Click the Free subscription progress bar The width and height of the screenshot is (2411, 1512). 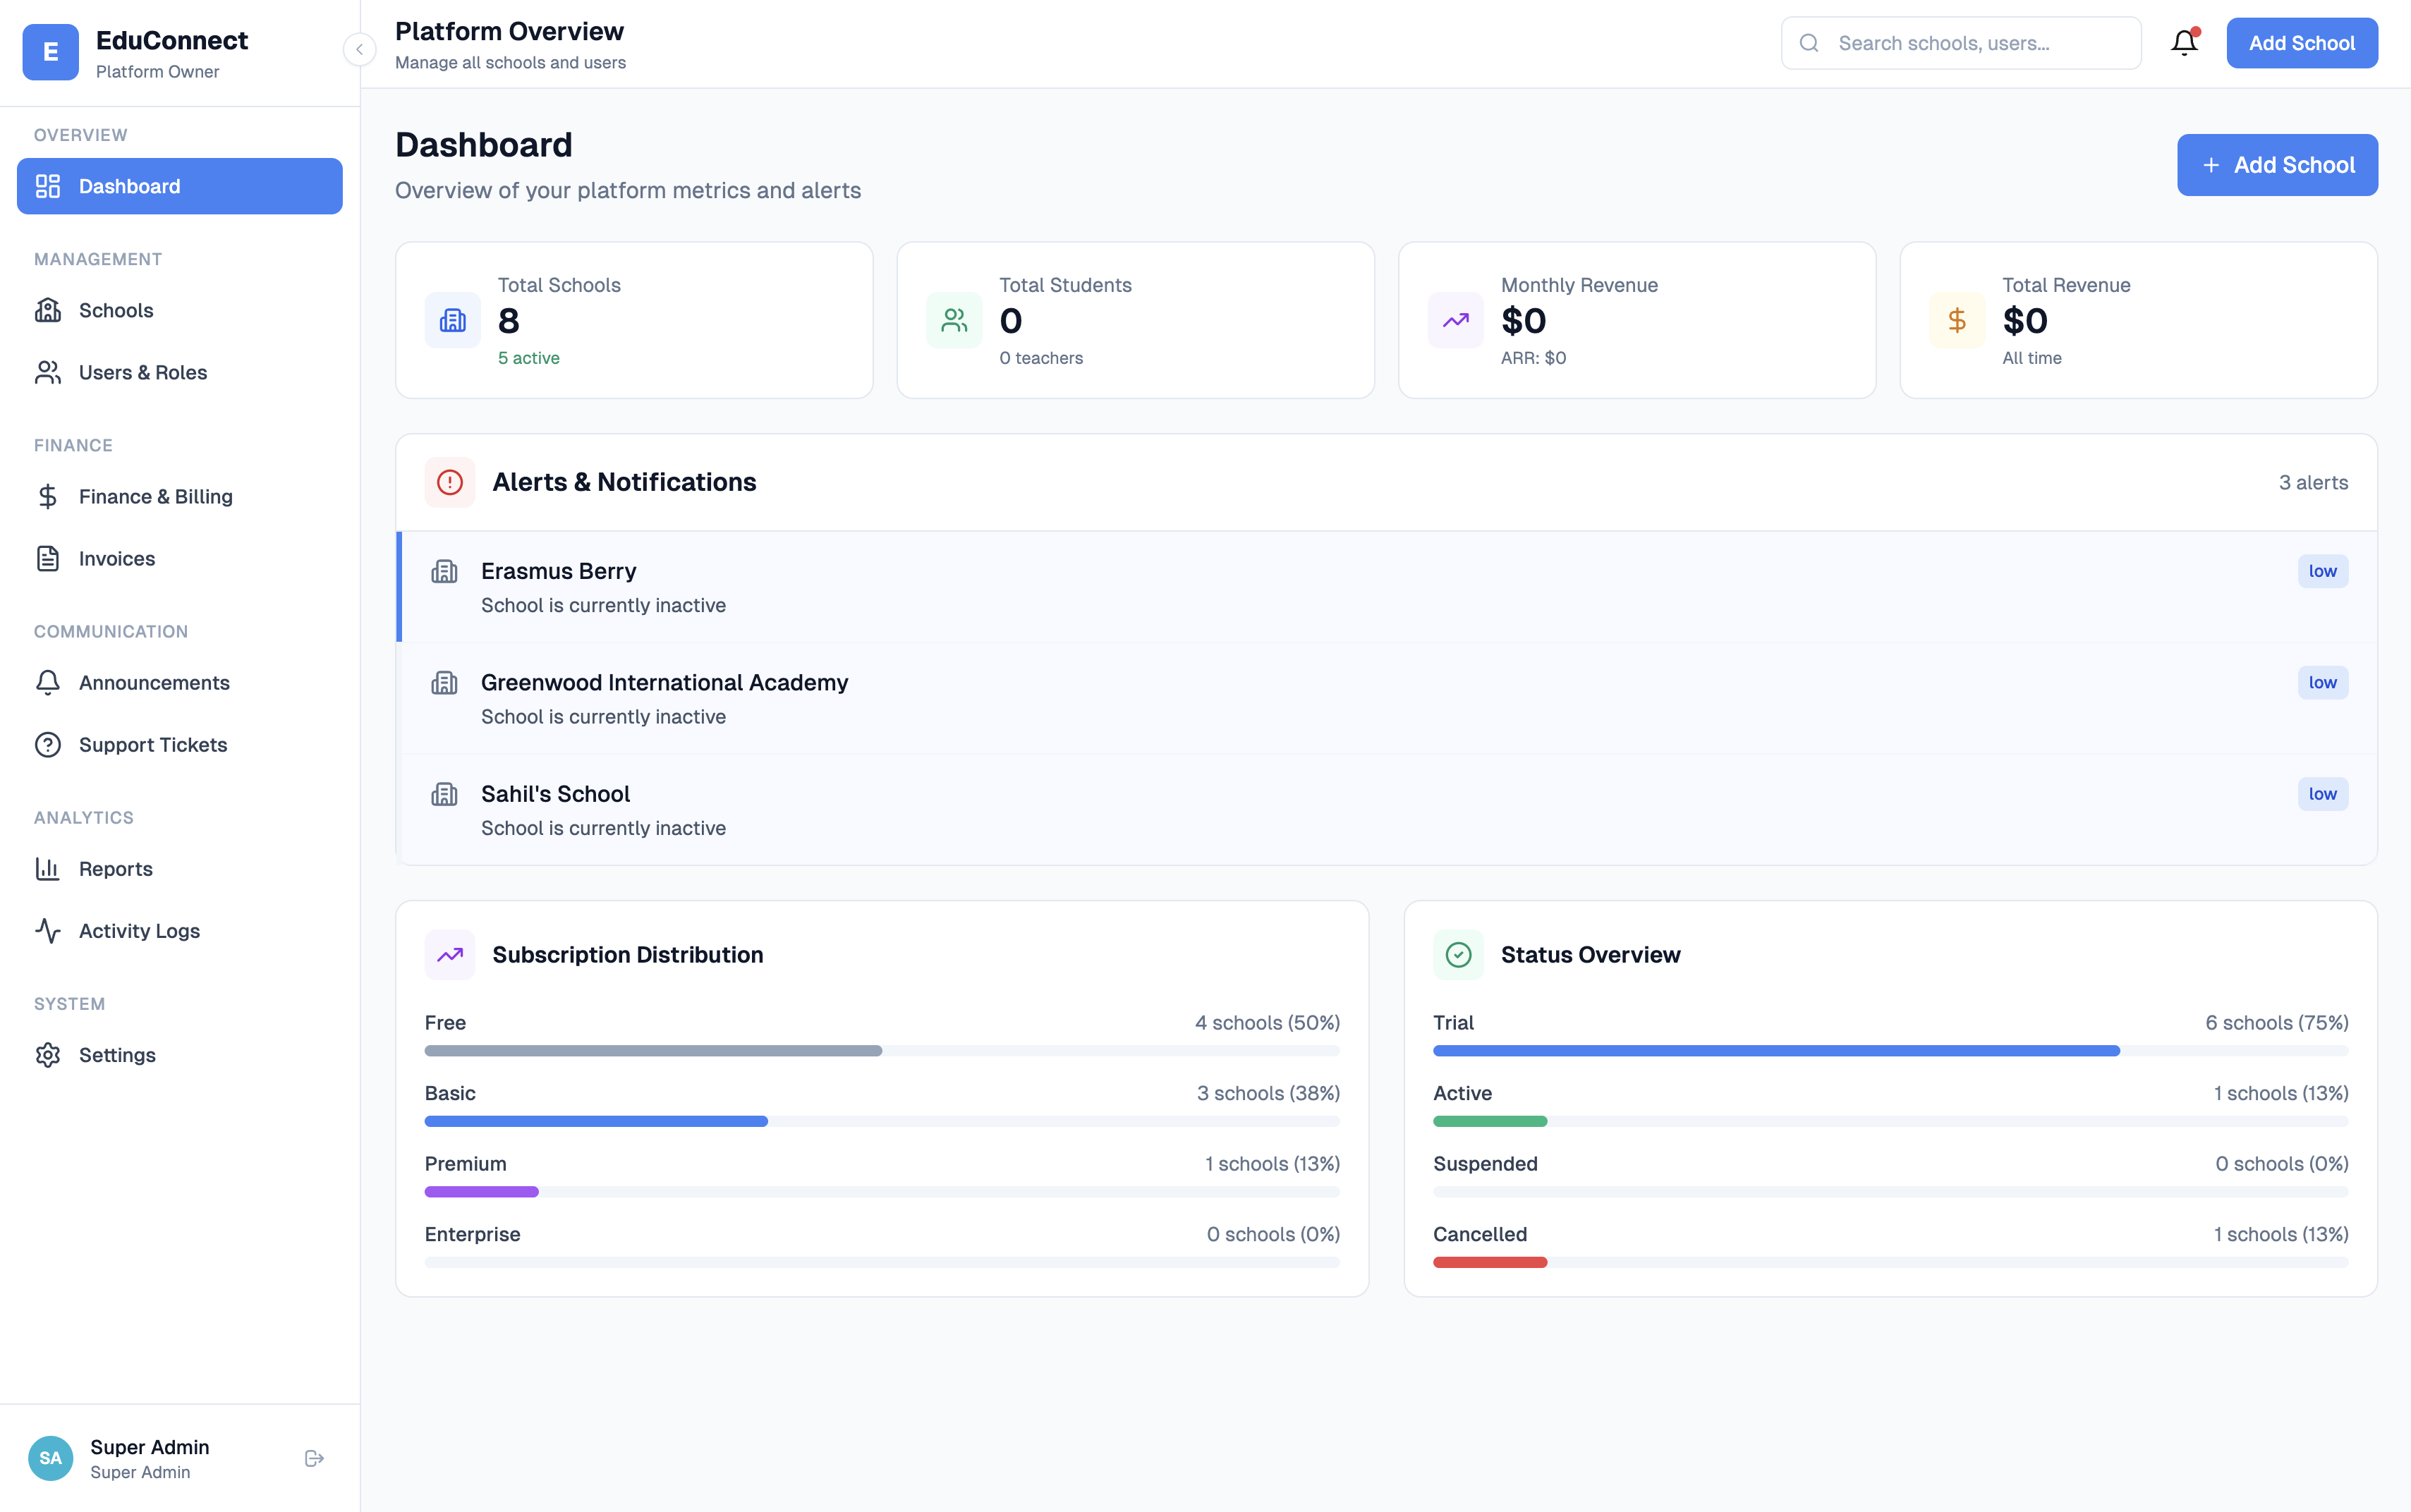(x=881, y=1051)
